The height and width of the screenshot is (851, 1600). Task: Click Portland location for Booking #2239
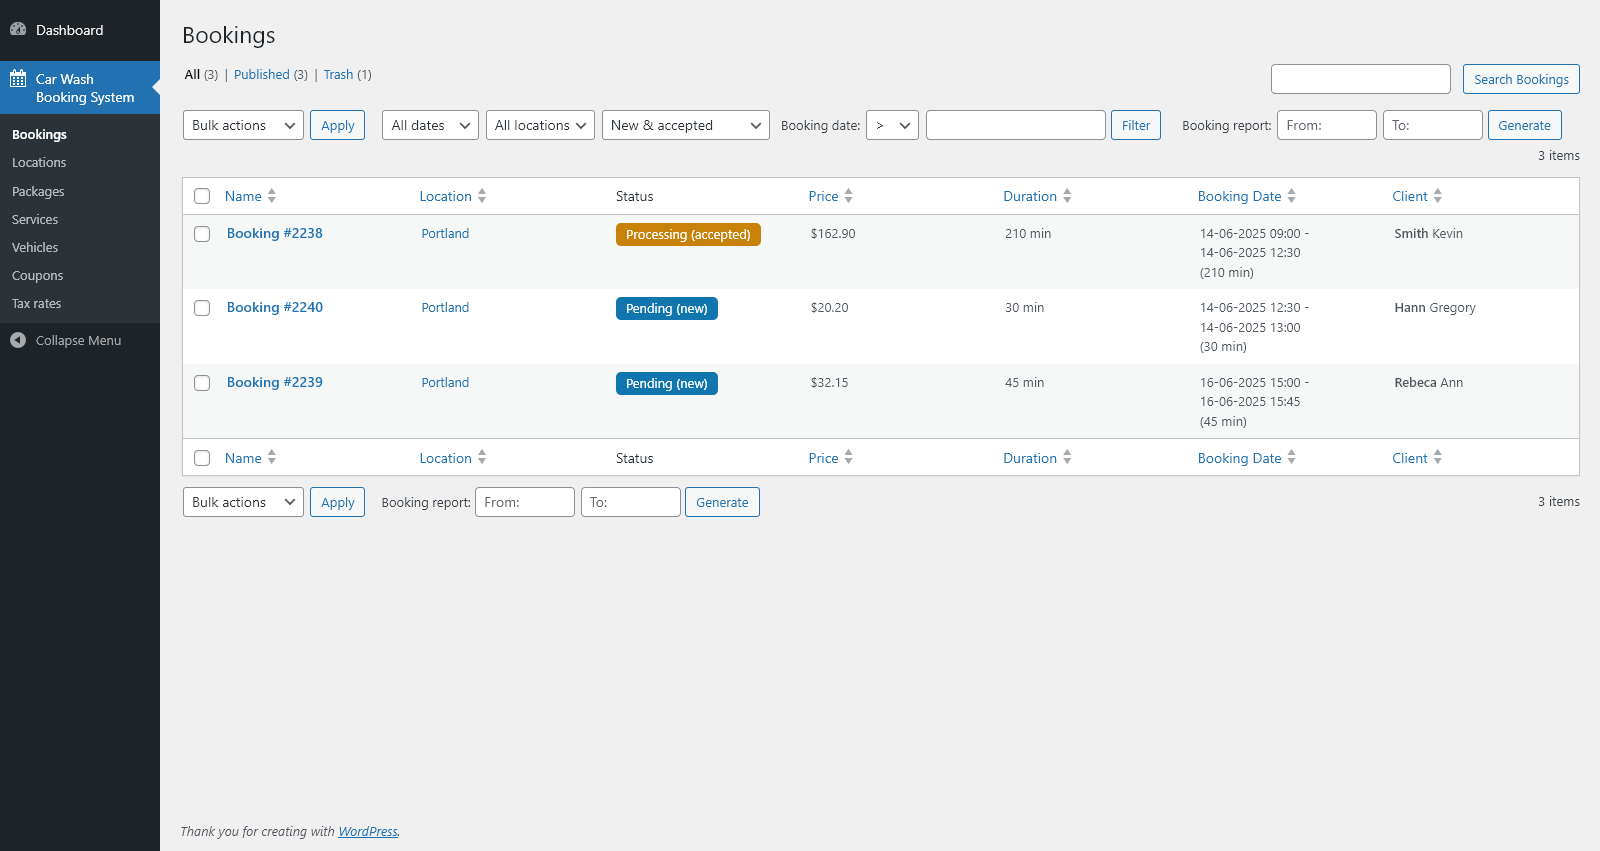pos(445,382)
